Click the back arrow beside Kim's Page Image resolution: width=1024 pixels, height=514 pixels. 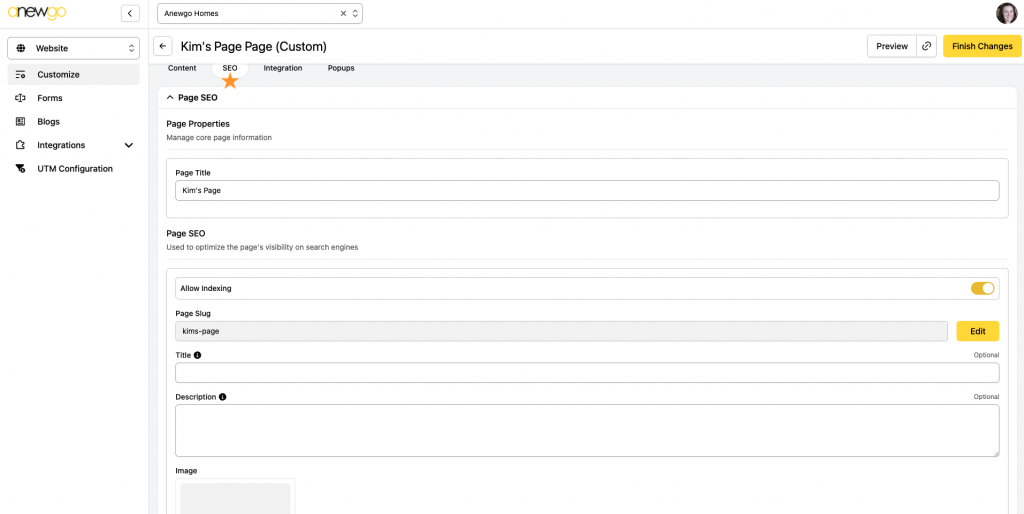pos(163,46)
